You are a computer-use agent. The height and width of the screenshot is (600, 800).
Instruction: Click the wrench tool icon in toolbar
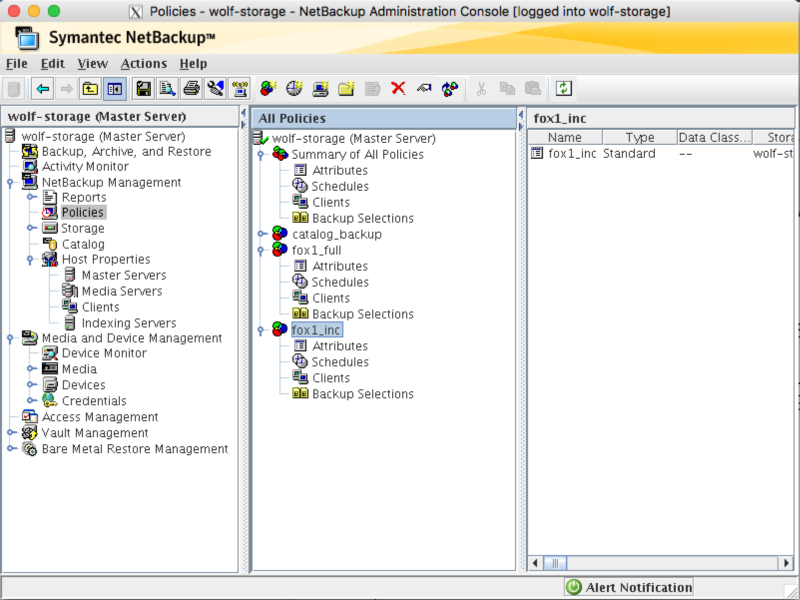tap(215, 89)
